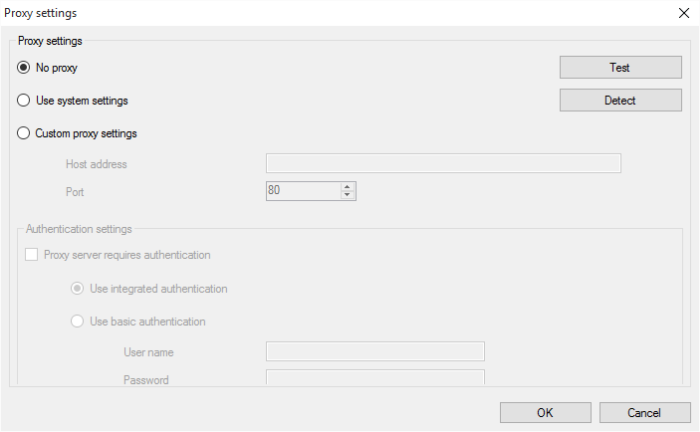This screenshot has width=700, height=432.
Task: Close the Proxy settings dialog
Action: [x=682, y=13]
